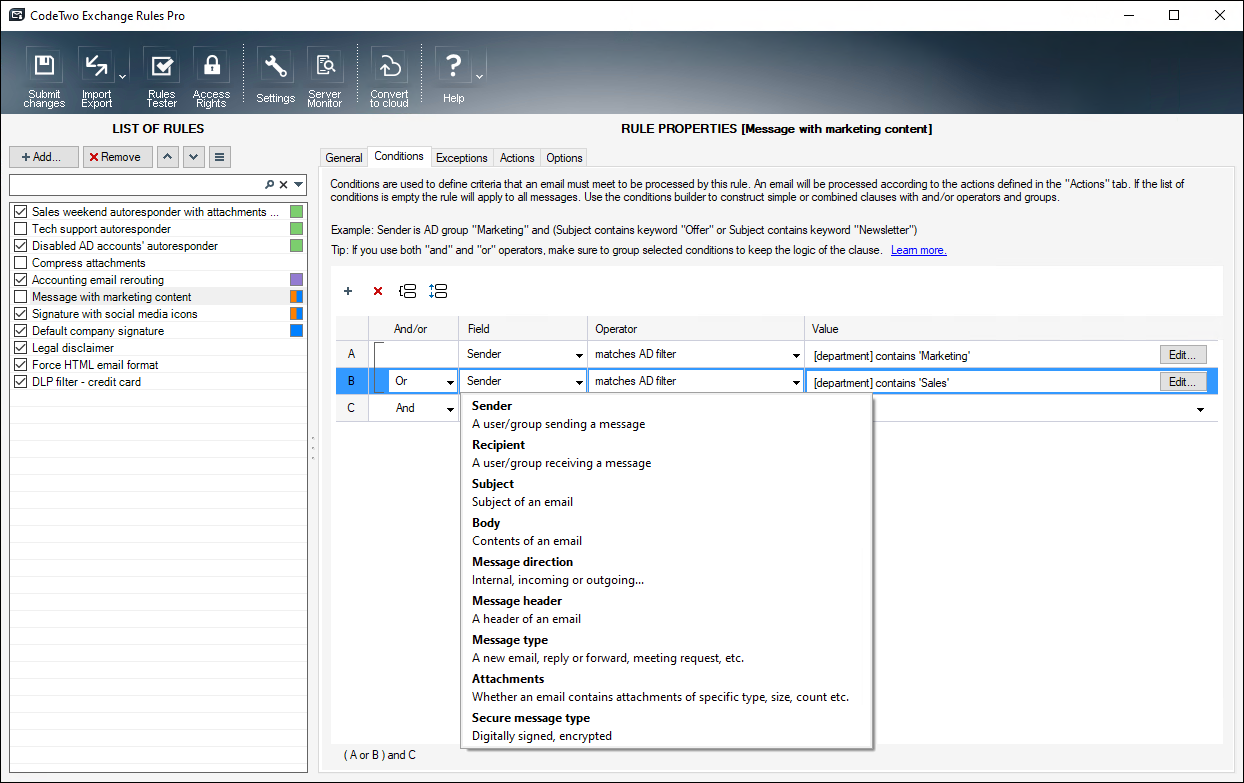The image size is (1244, 783).
Task: Move selected rule up in list
Action: coord(168,157)
